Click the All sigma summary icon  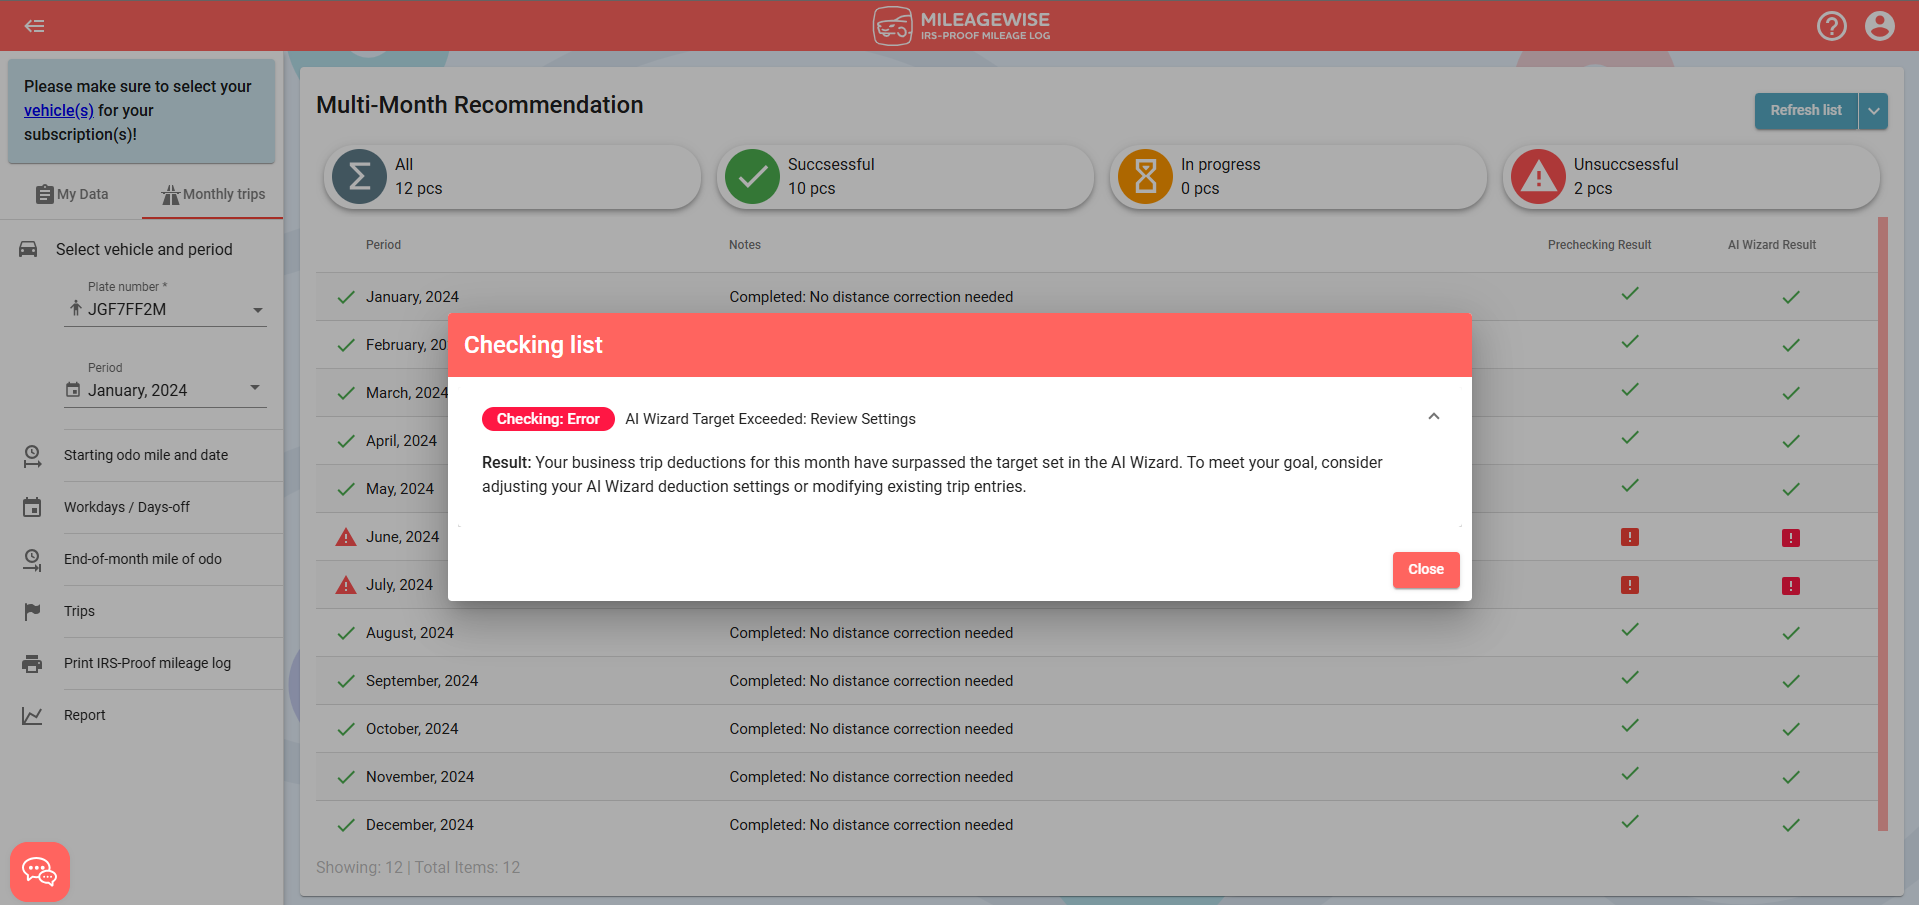pos(359,177)
